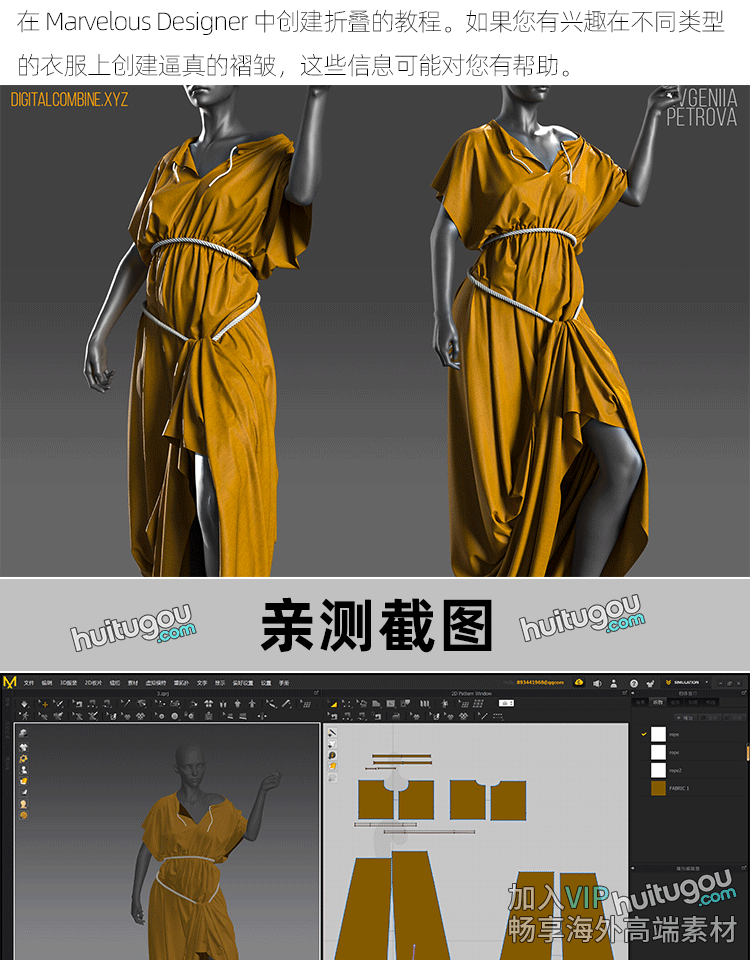
Task: Pop out the object browser panel
Action: pyautogui.click(x=743, y=693)
